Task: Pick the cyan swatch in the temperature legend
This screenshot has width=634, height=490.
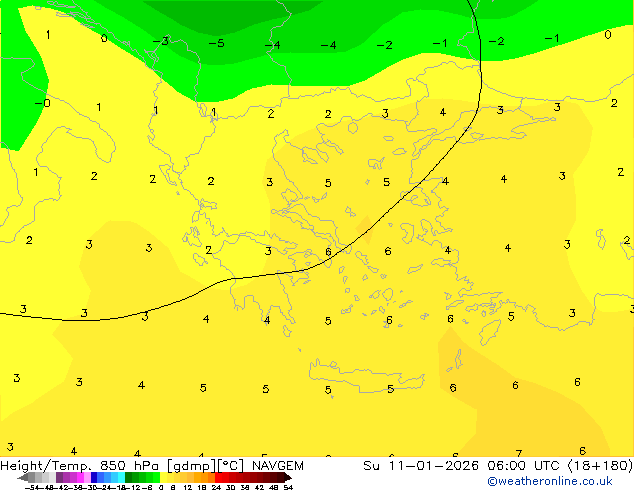Action: click(x=121, y=477)
